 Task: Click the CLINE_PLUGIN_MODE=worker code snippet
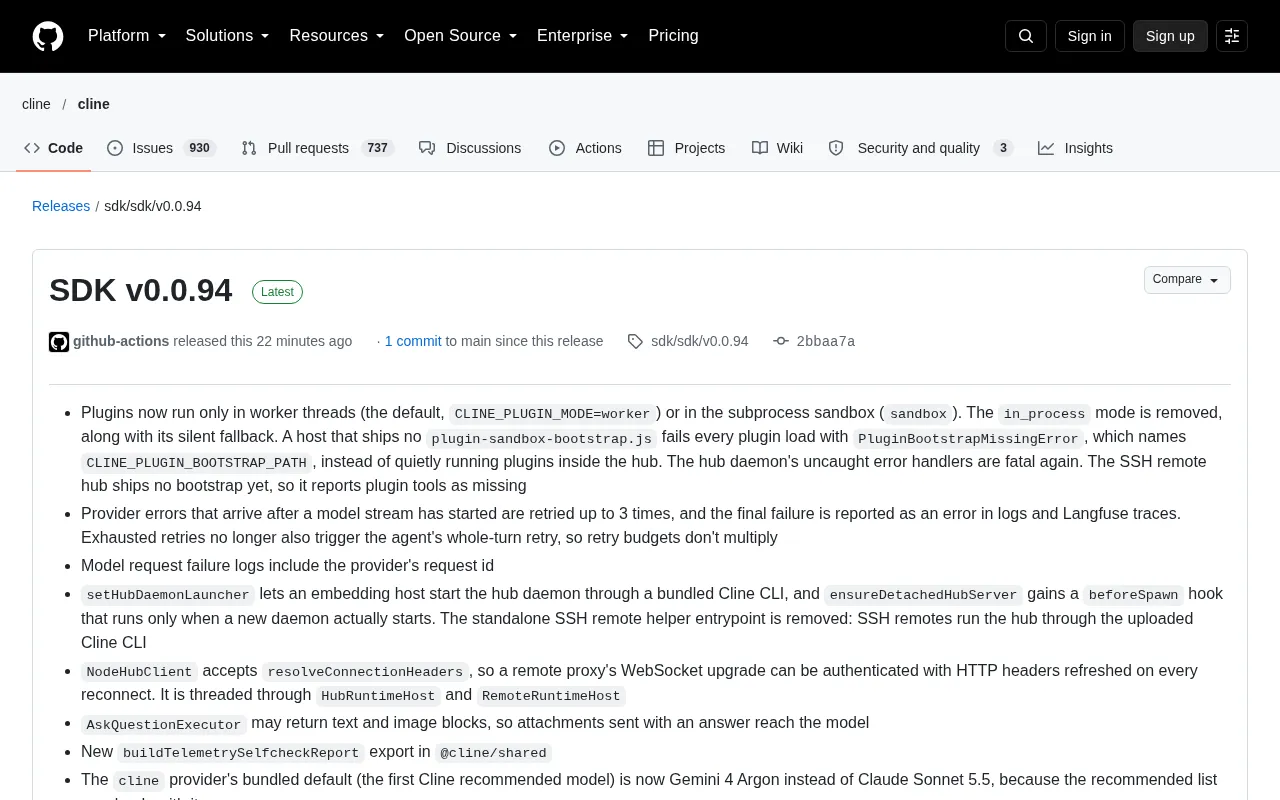(553, 414)
